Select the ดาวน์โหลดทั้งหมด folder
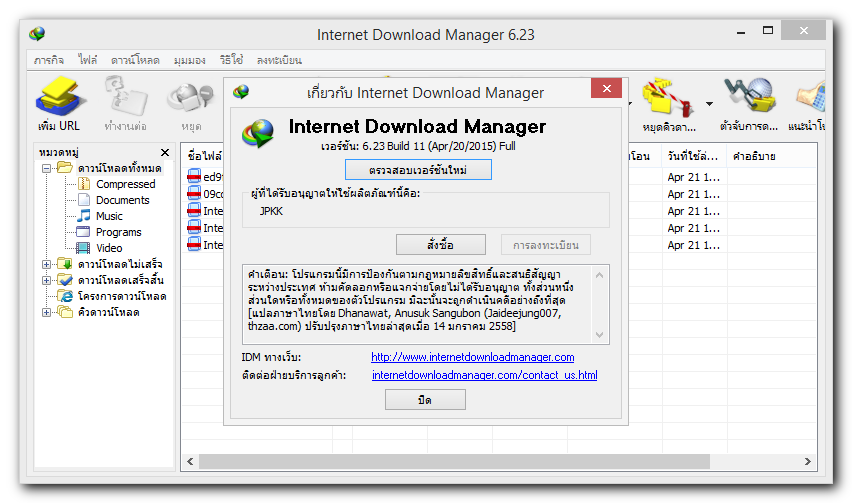The width and height of the screenshot is (852, 503). pos(119,168)
